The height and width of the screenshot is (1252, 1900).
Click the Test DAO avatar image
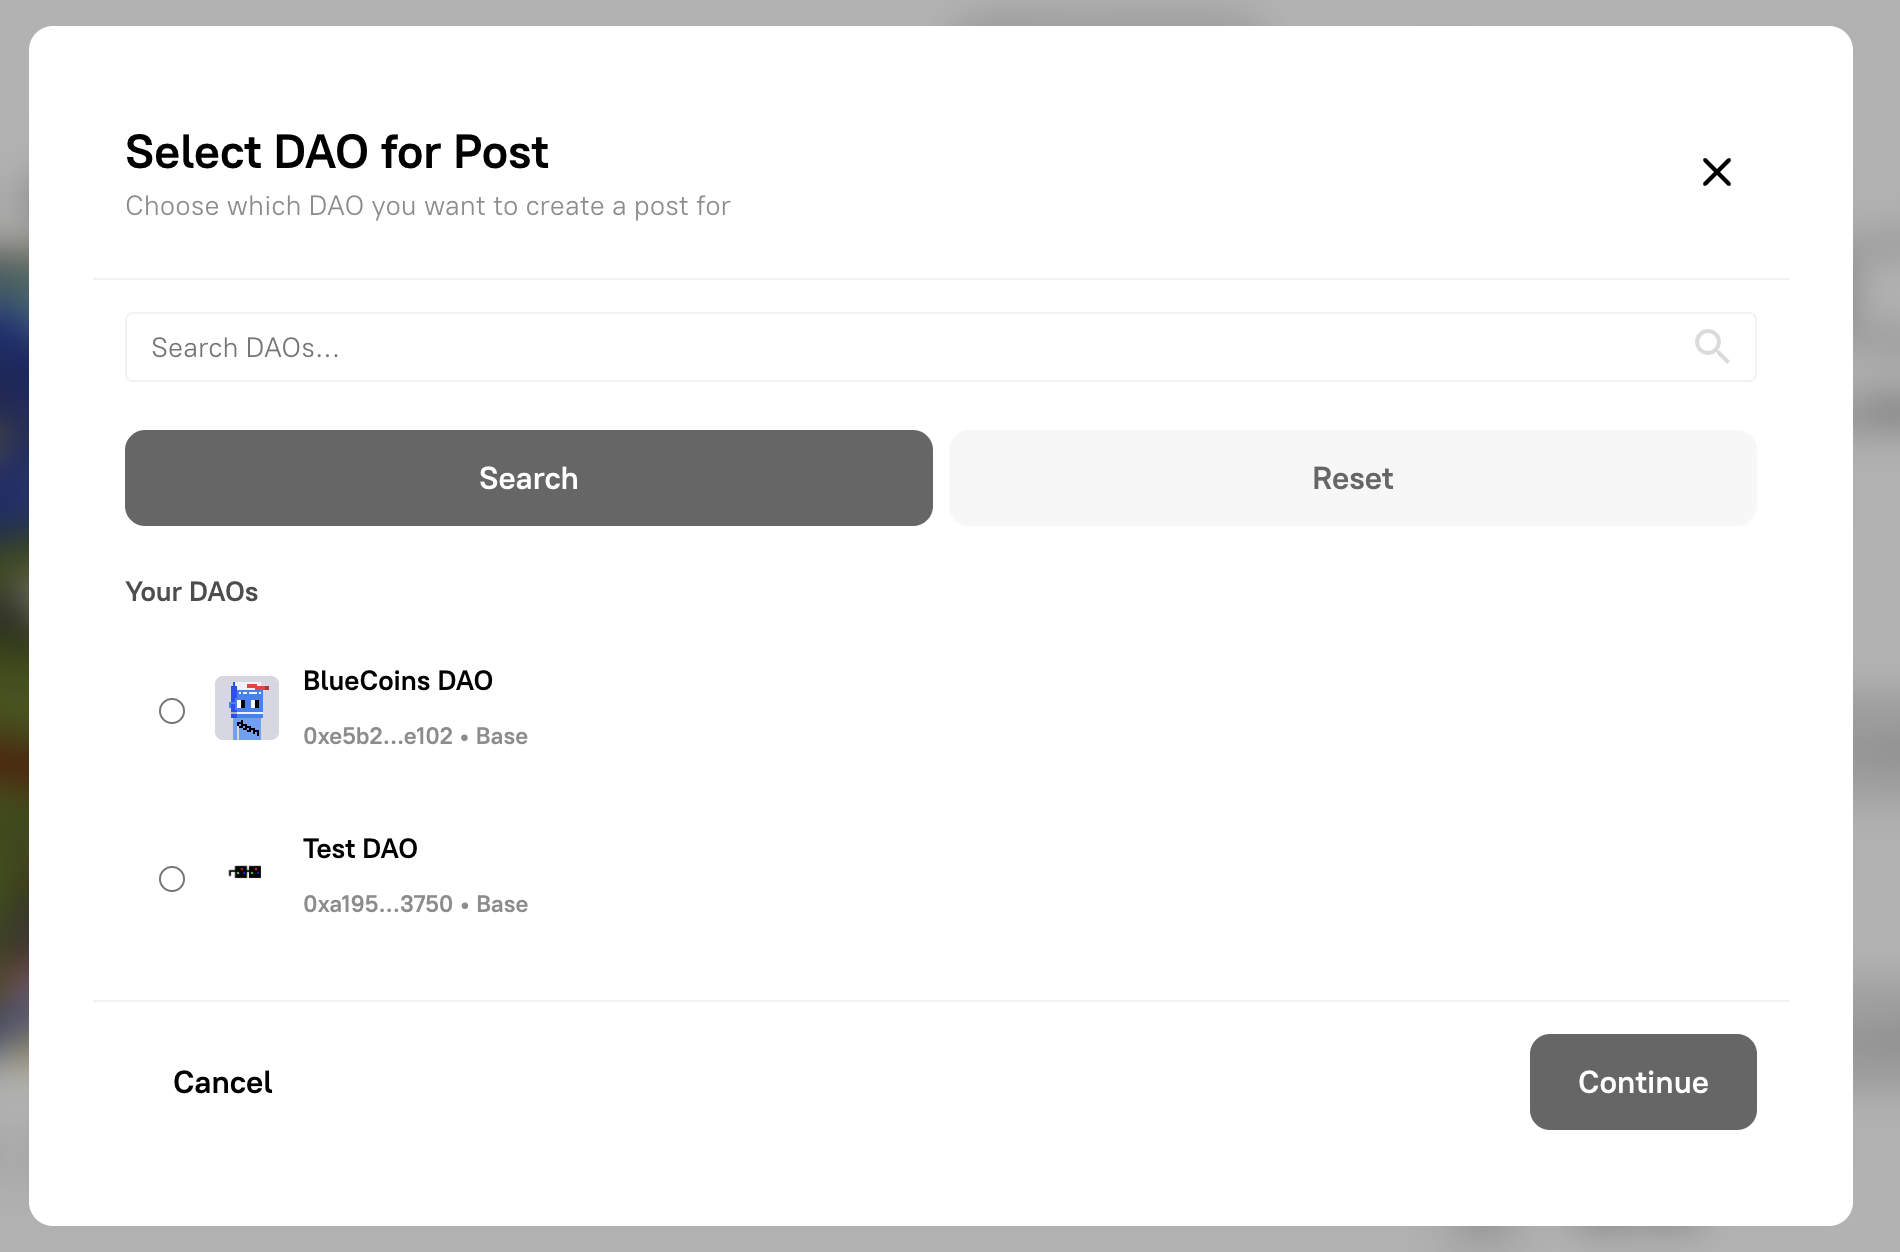pos(245,872)
